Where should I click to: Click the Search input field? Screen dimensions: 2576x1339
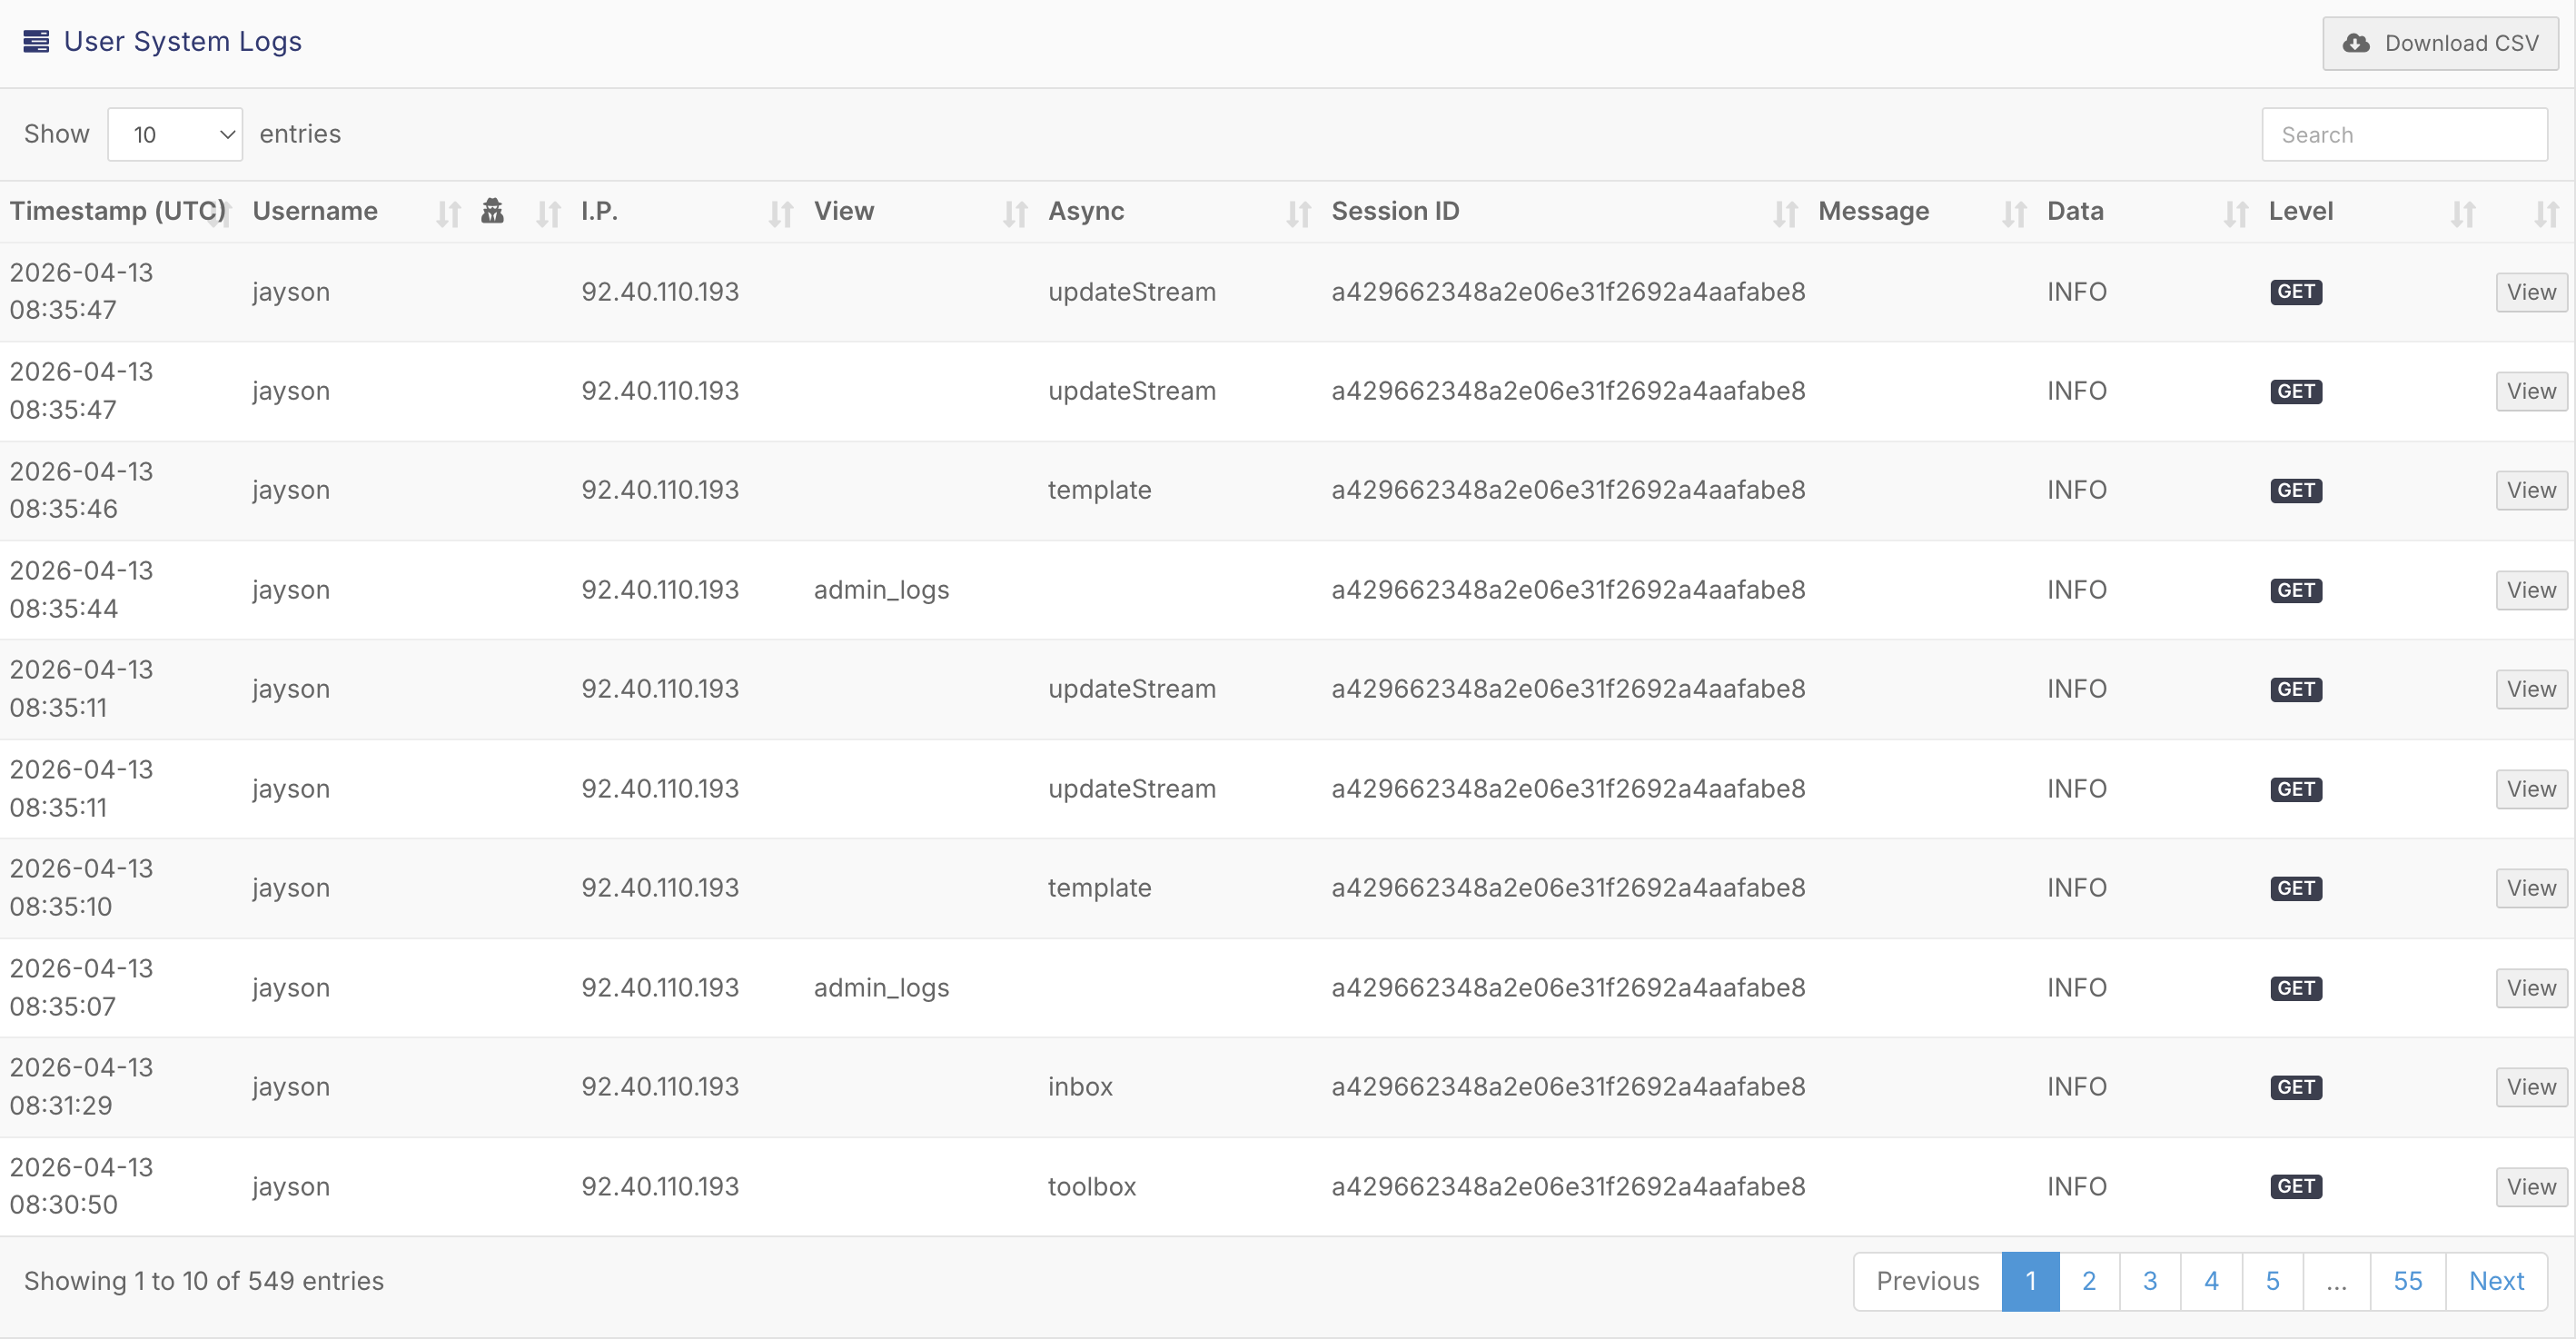[2404, 134]
